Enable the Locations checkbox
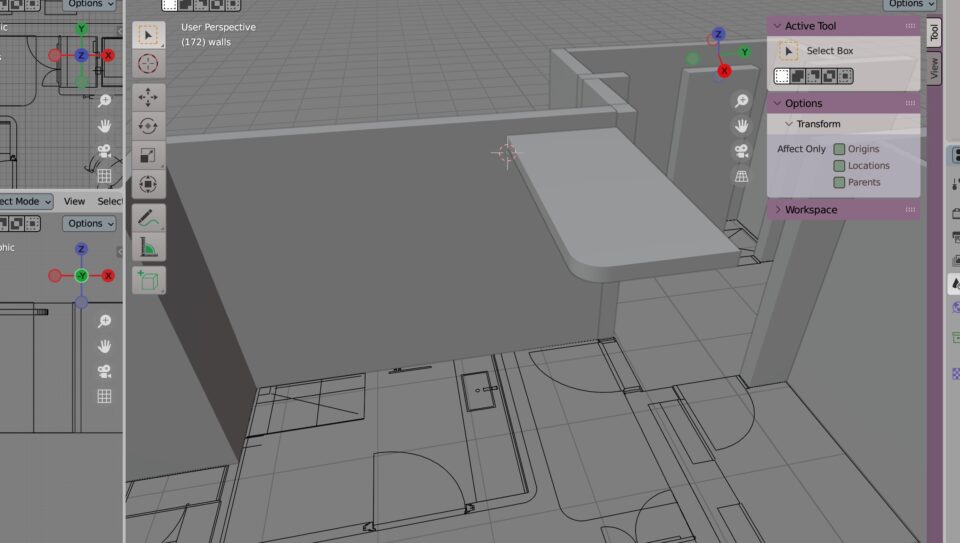Image resolution: width=960 pixels, height=543 pixels. point(839,166)
